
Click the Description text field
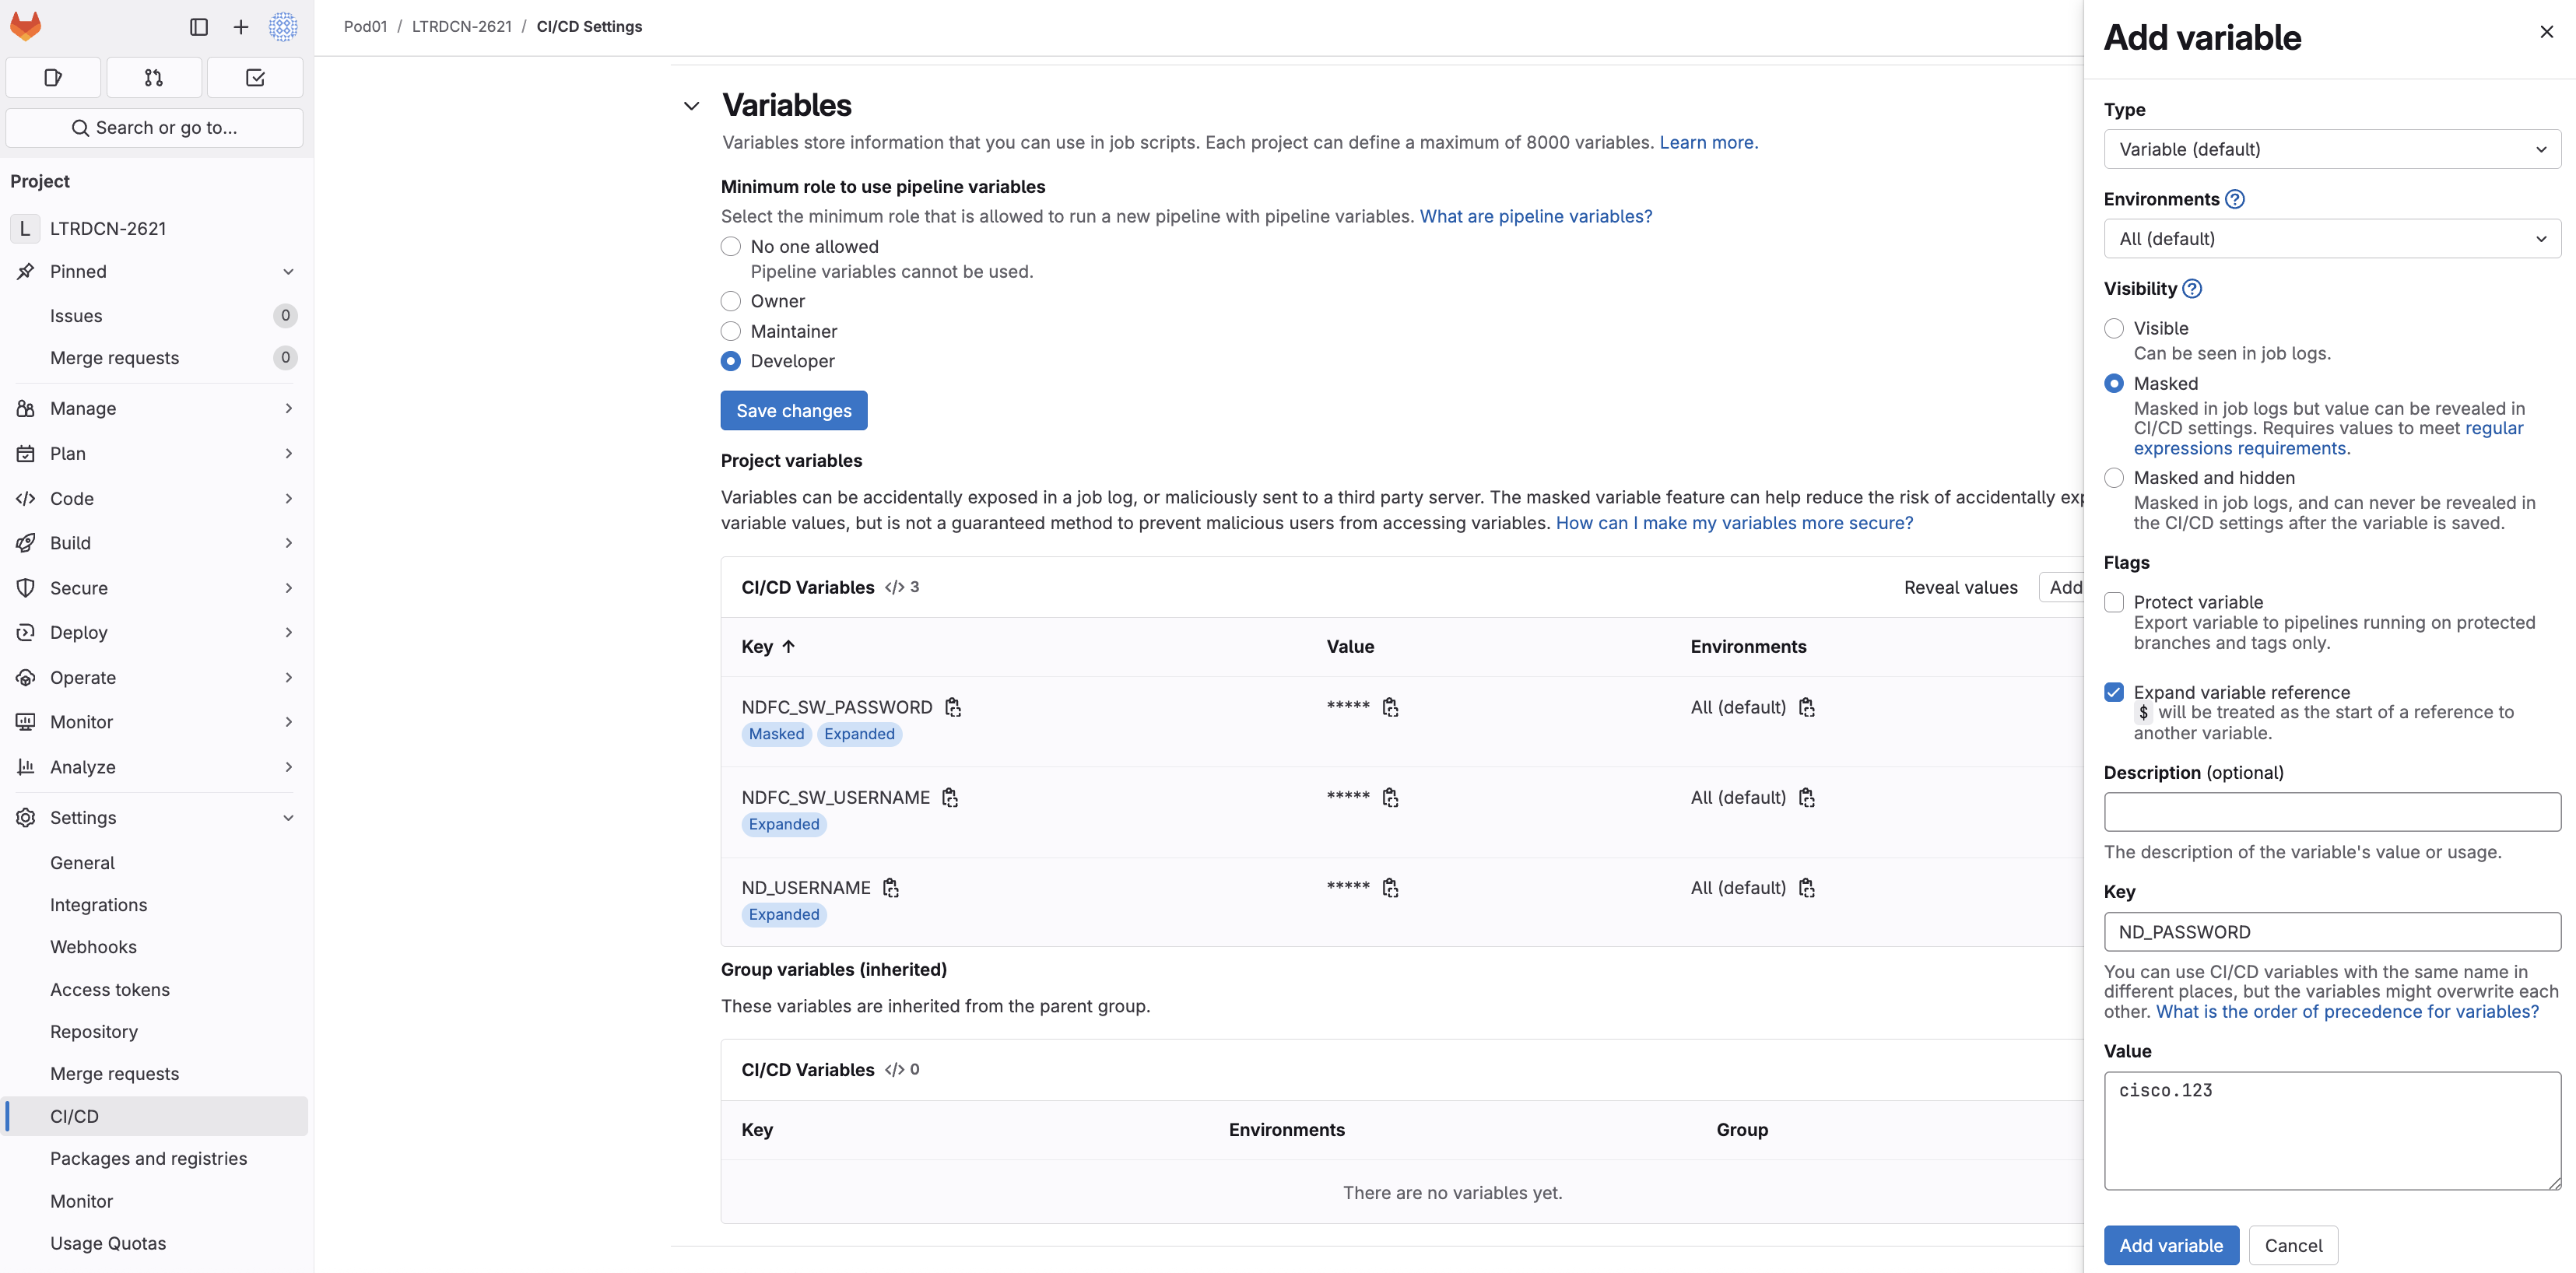pos(2332,812)
